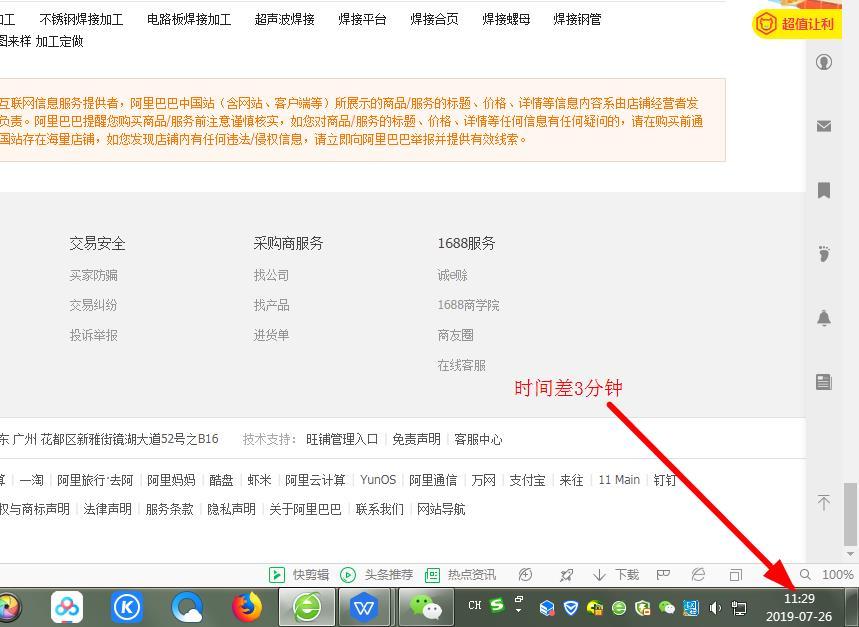The width and height of the screenshot is (859, 627).
Task: Open the 焊接螺母 link
Action: [506, 20]
